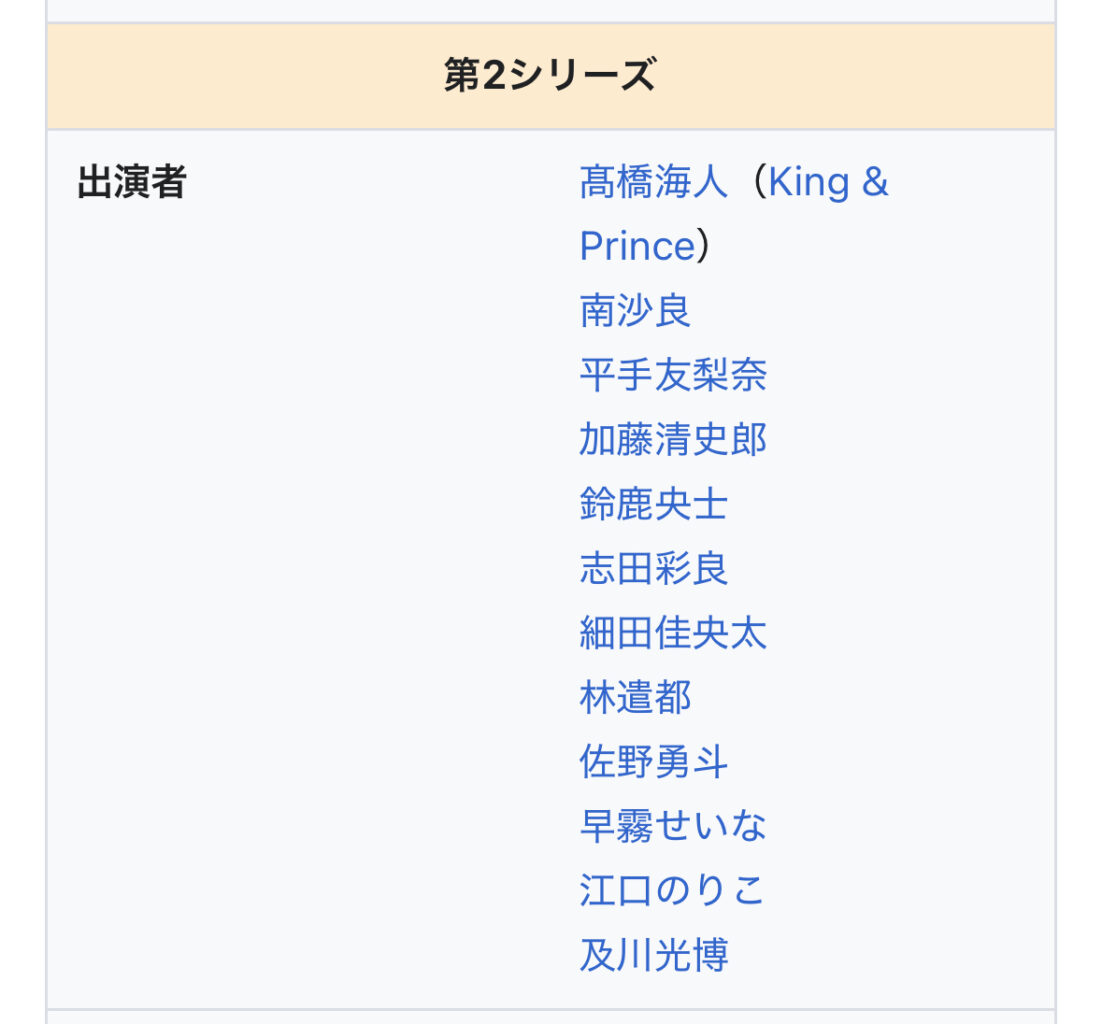Screen dimensions: 1102x1024
Task: Follow the 佐野勇斗 link
Action: pos(654,762)
